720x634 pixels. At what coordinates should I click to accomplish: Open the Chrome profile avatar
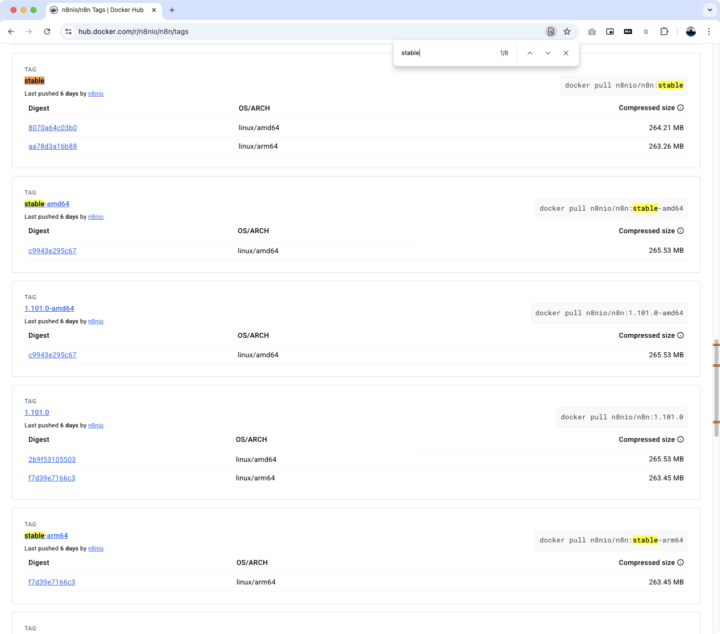(x=691, y=32)
